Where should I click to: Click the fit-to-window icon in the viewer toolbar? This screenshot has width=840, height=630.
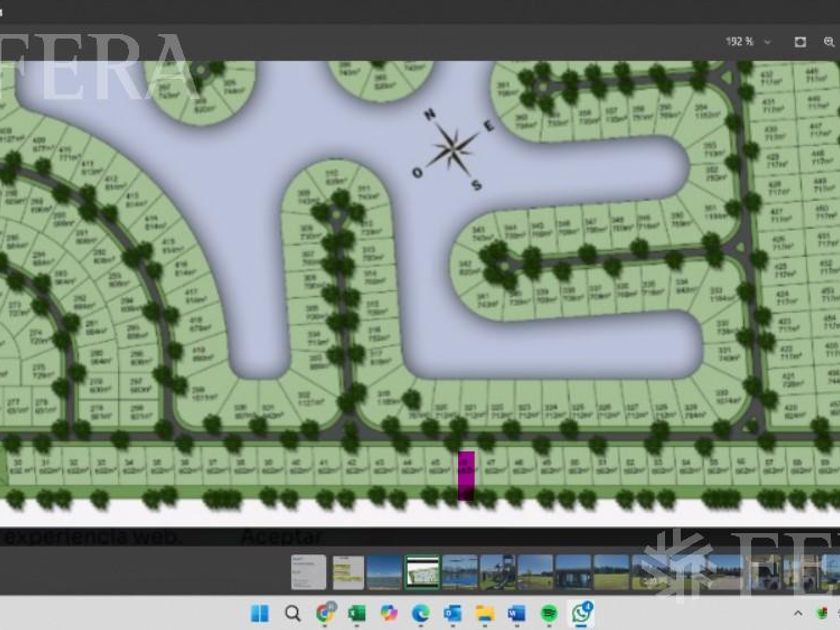point(800,42)
